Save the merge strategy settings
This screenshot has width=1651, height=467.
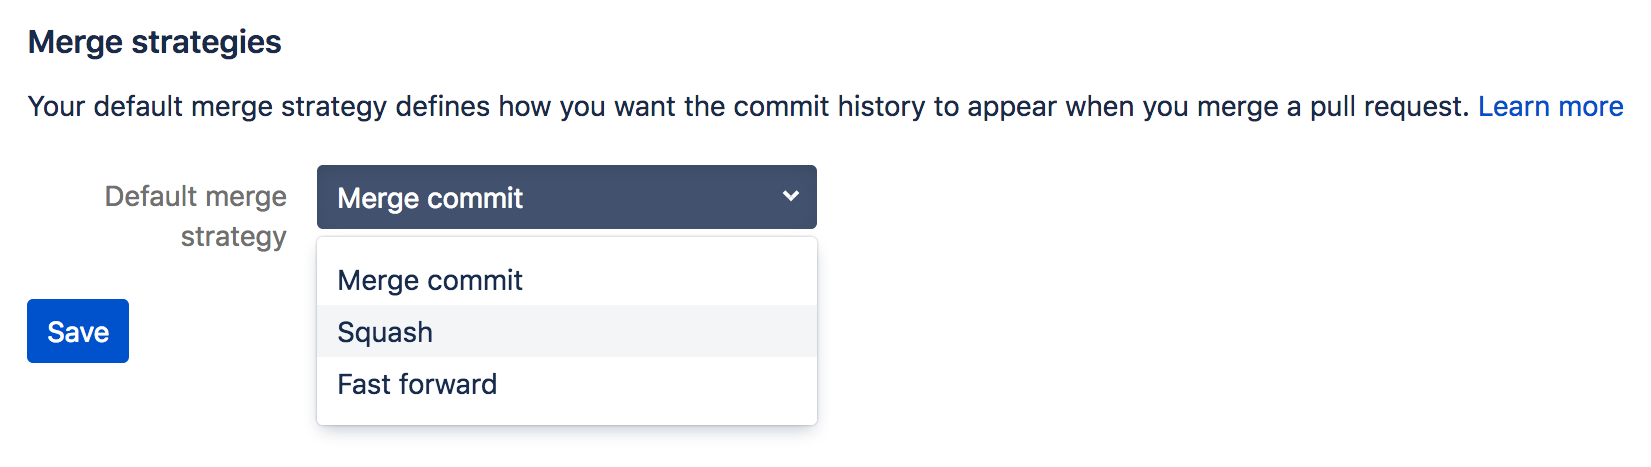coord(78,331)
